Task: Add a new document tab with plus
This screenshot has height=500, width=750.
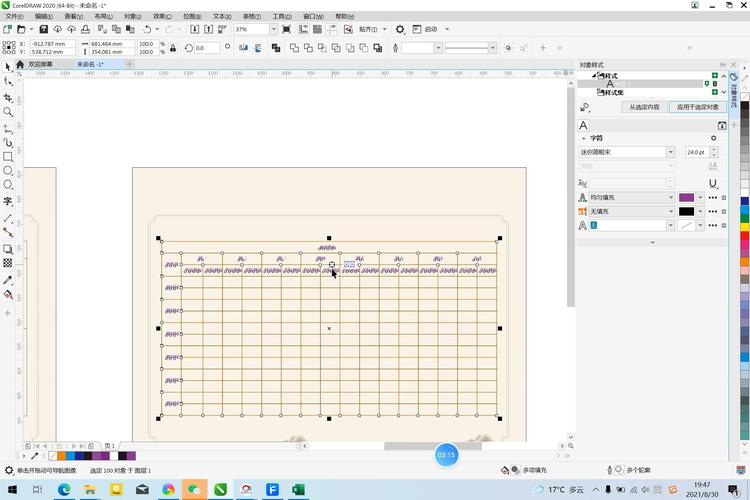Action: point(129,64)
